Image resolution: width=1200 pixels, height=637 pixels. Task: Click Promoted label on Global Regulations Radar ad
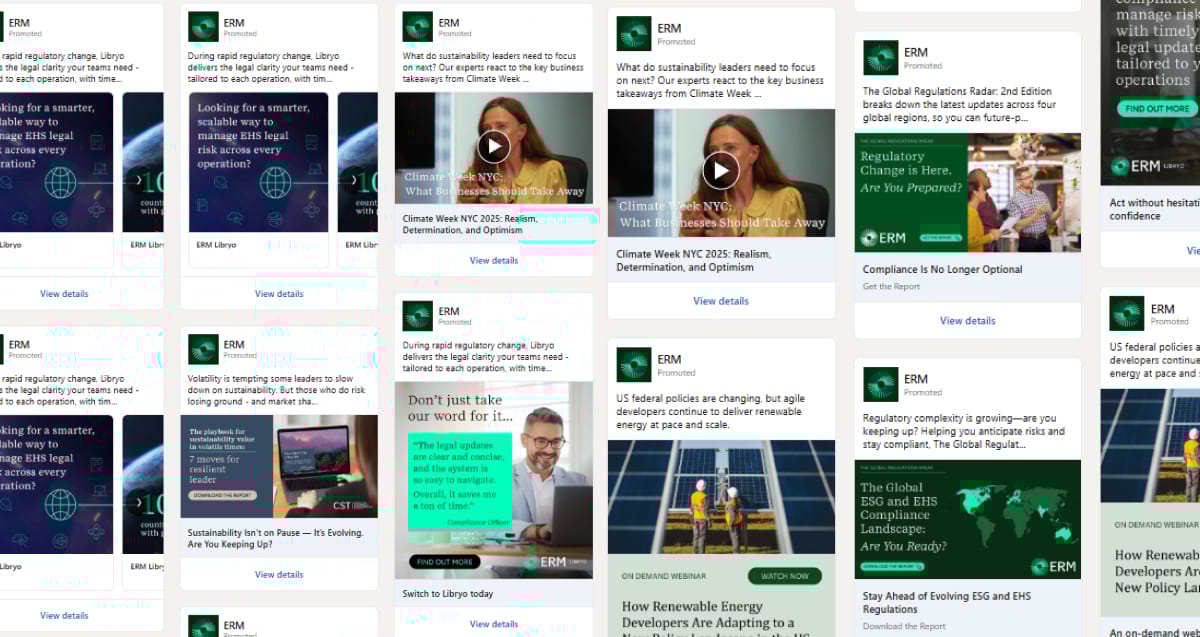coord(923,66)
